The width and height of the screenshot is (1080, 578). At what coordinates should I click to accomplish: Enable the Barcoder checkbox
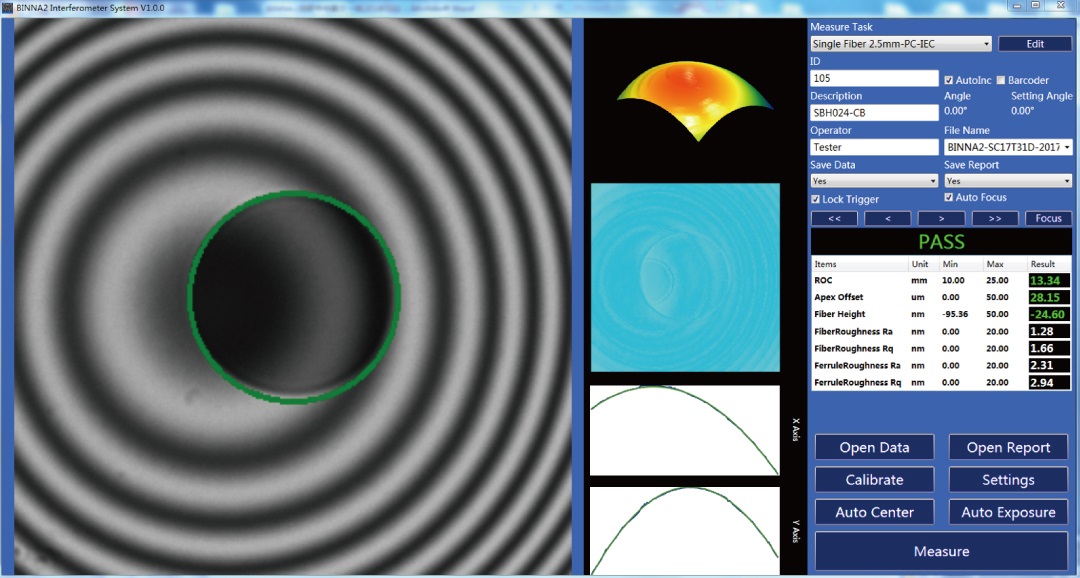1000,80
